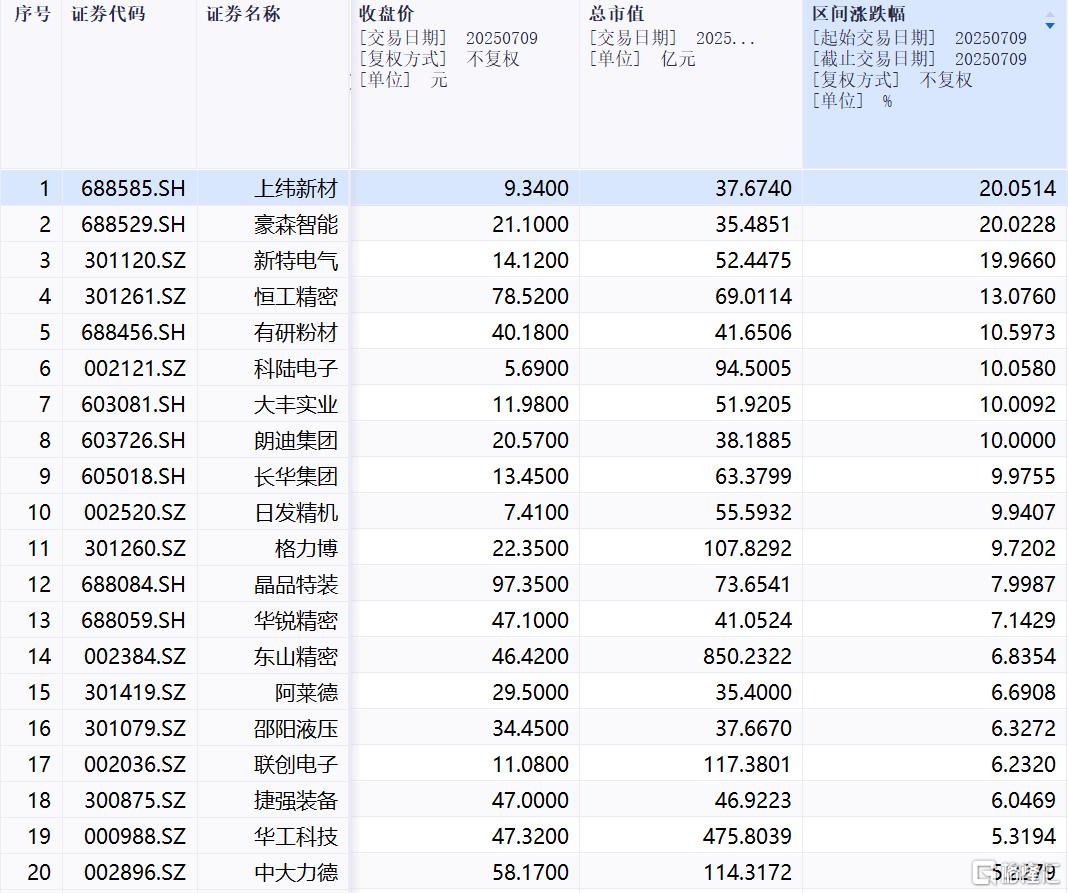Viewport: 1068px width, 893px height.
Task: Select the 证券代码 column header
Action: coord(108,14)
